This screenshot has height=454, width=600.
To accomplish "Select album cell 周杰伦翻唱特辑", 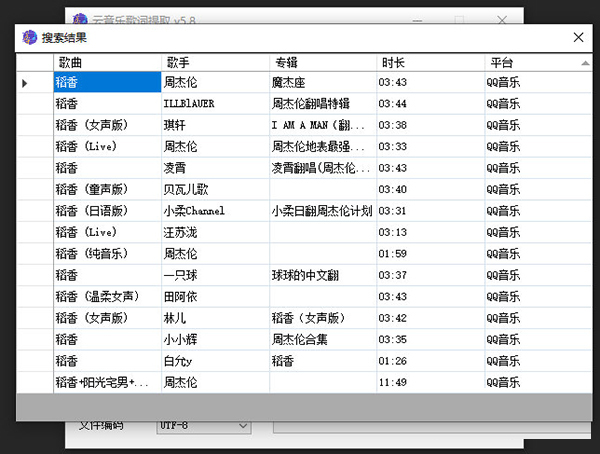I will click(323, 103).
